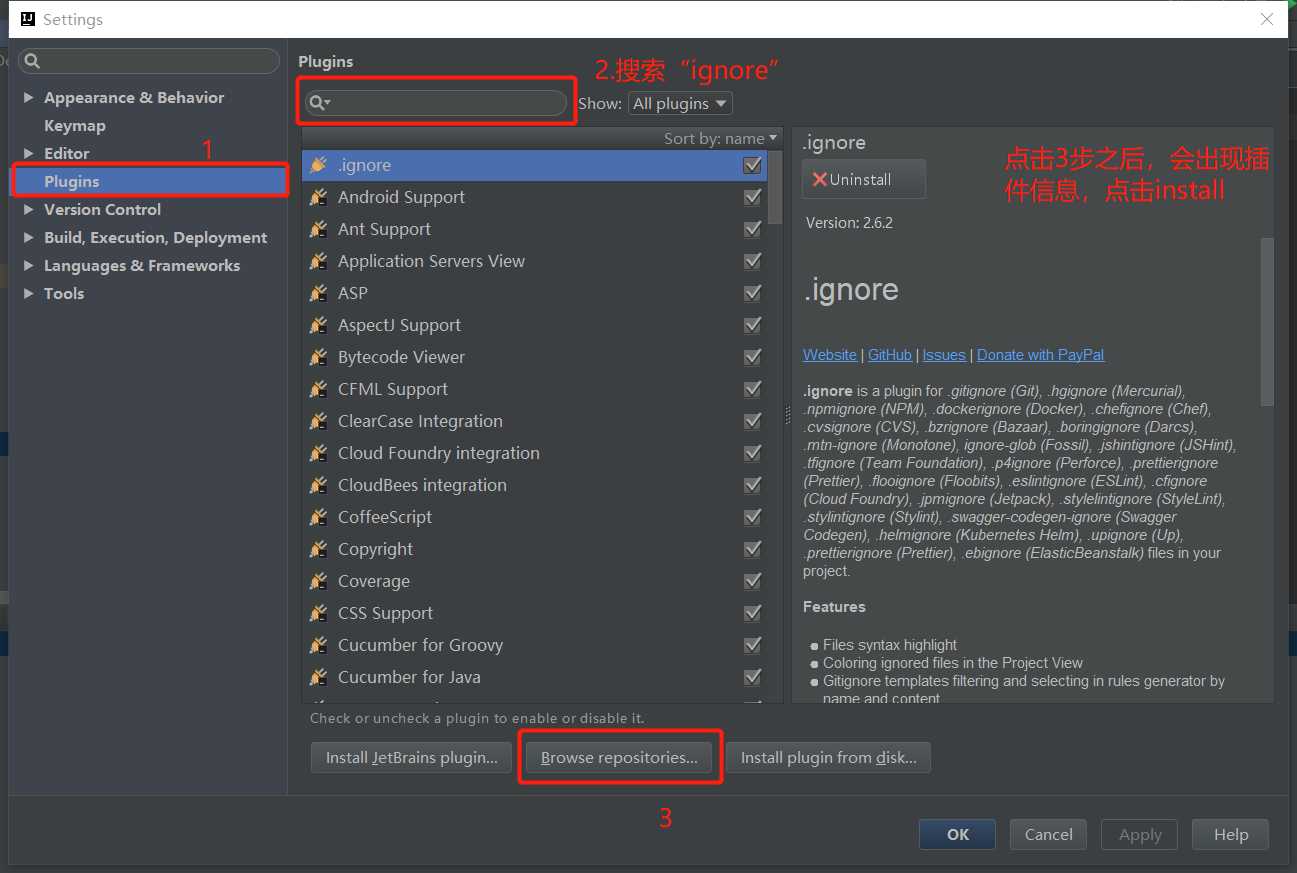
Task: Click Browse repositories button
Action: pos(619,757)
